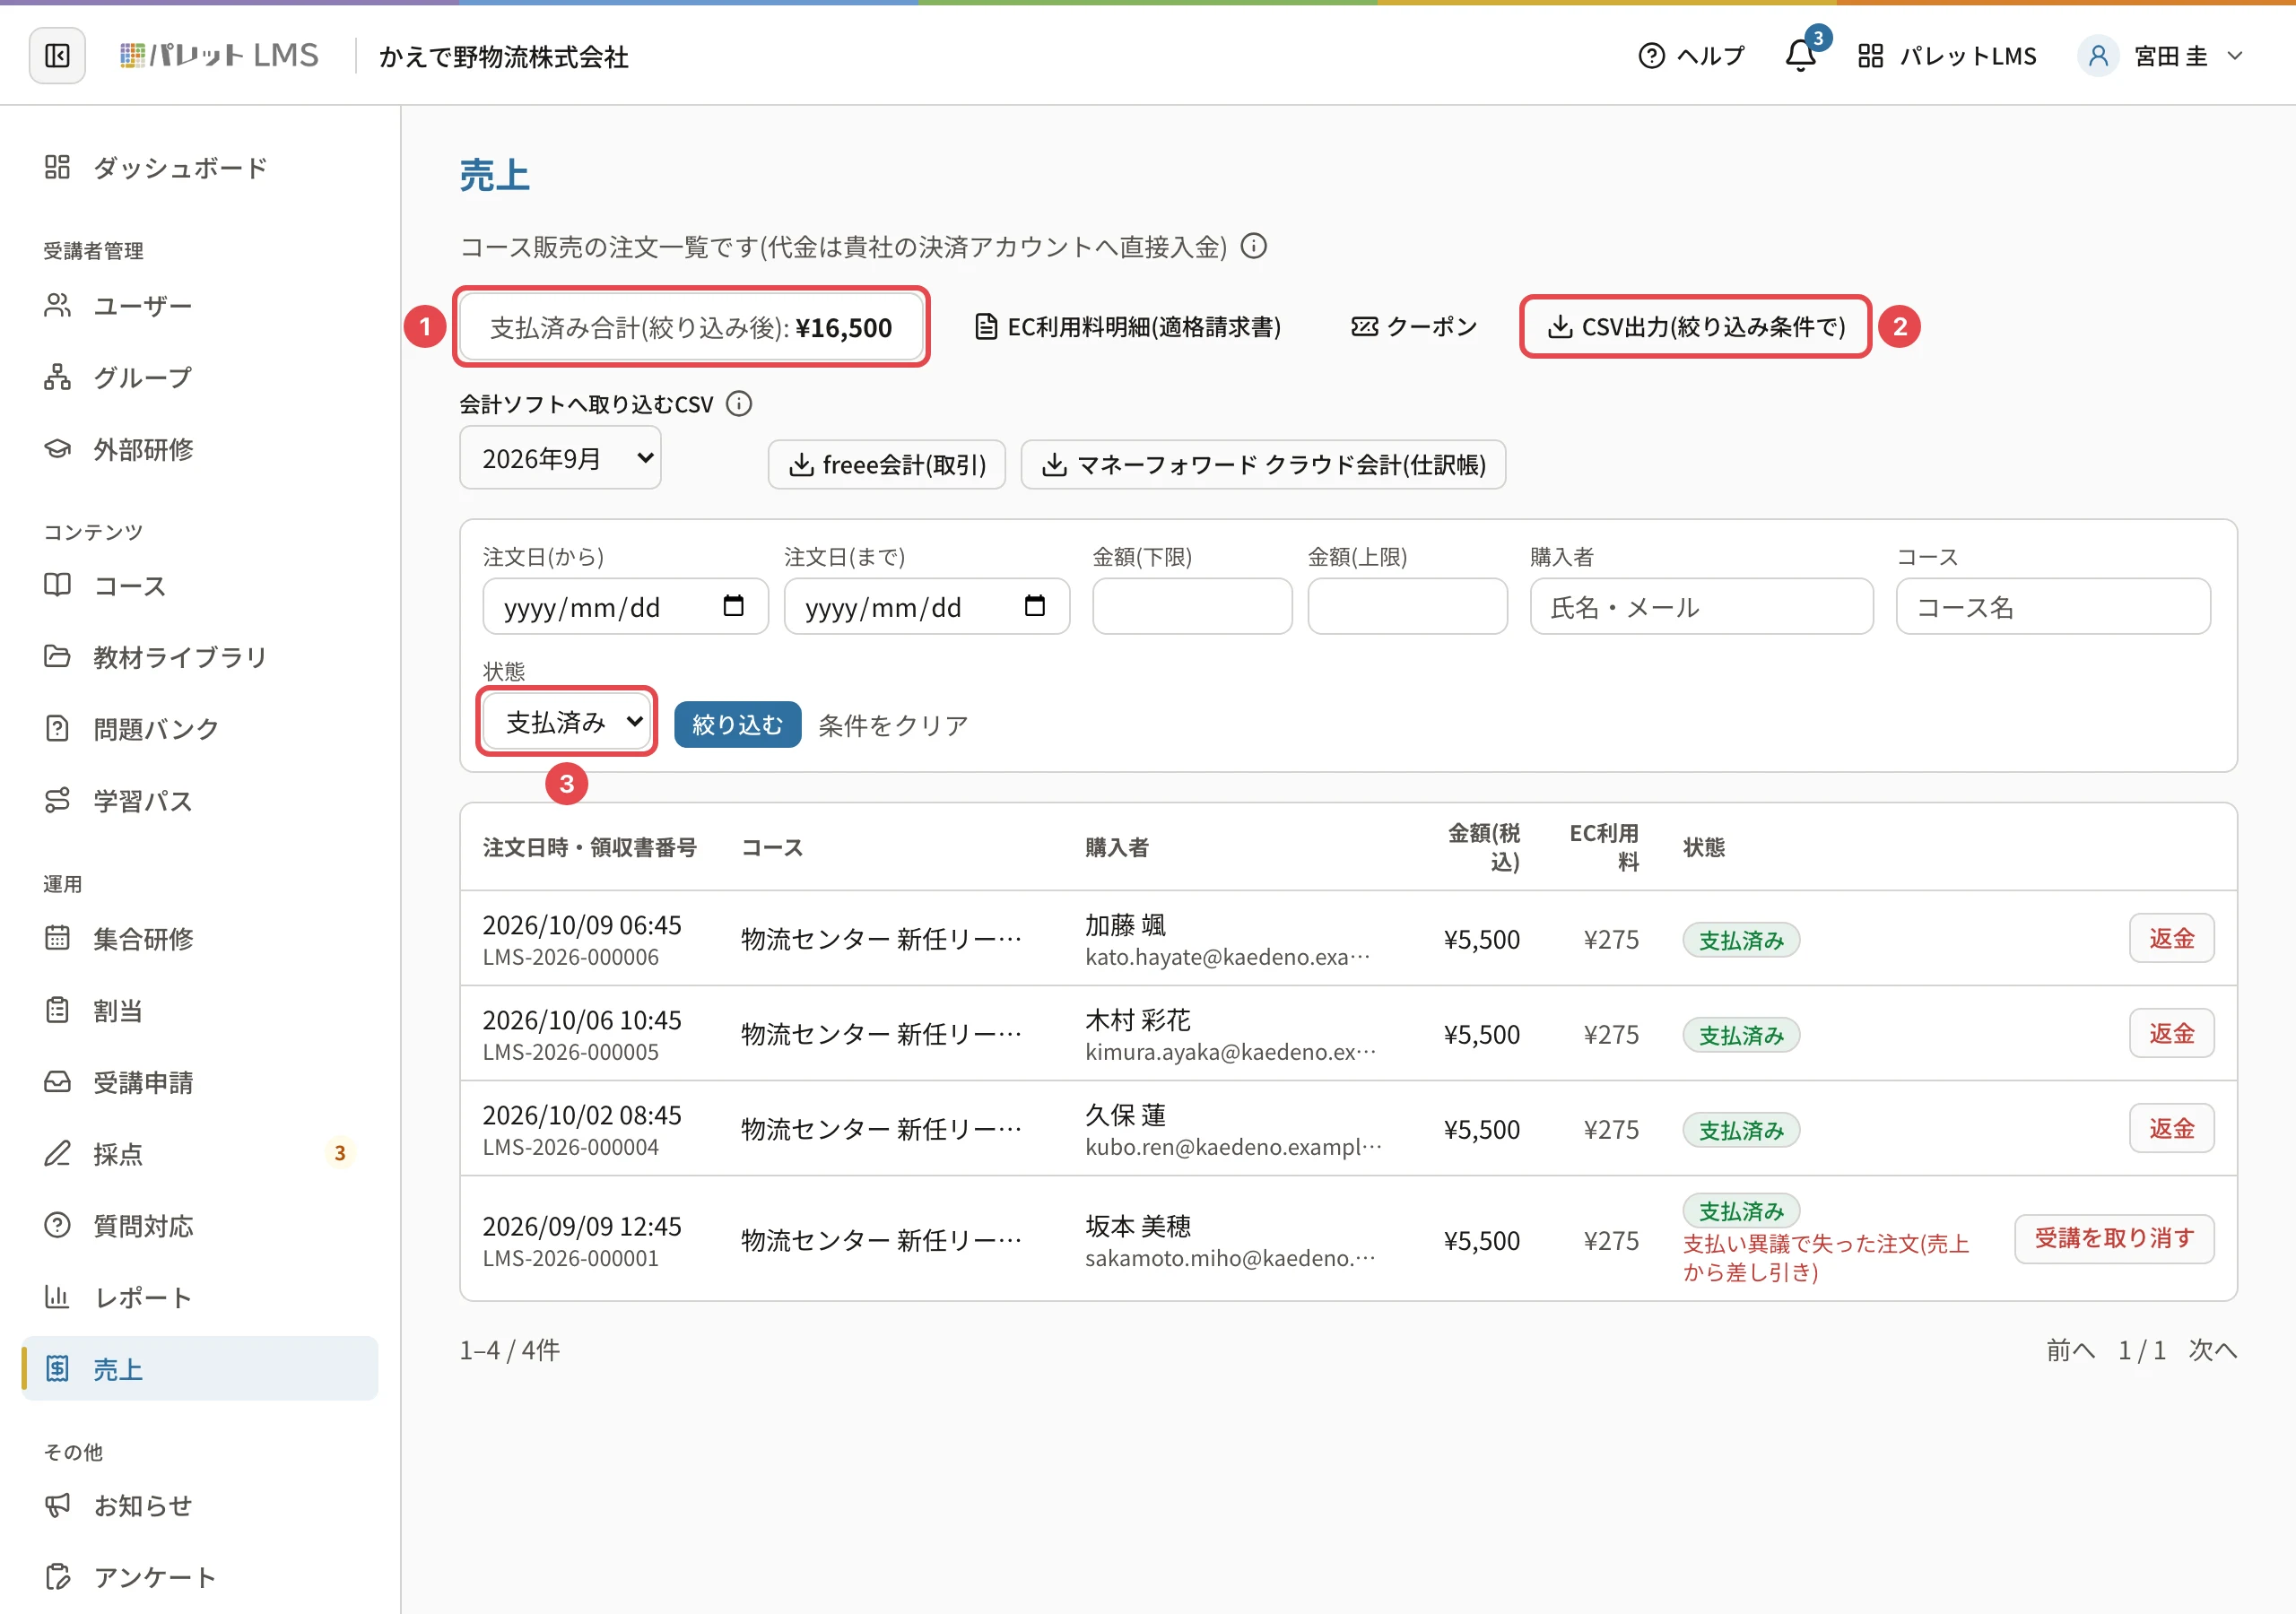The image size is (2296, 1614).
Task: Open the notifications bell
Action: [x=1800, y=56]
